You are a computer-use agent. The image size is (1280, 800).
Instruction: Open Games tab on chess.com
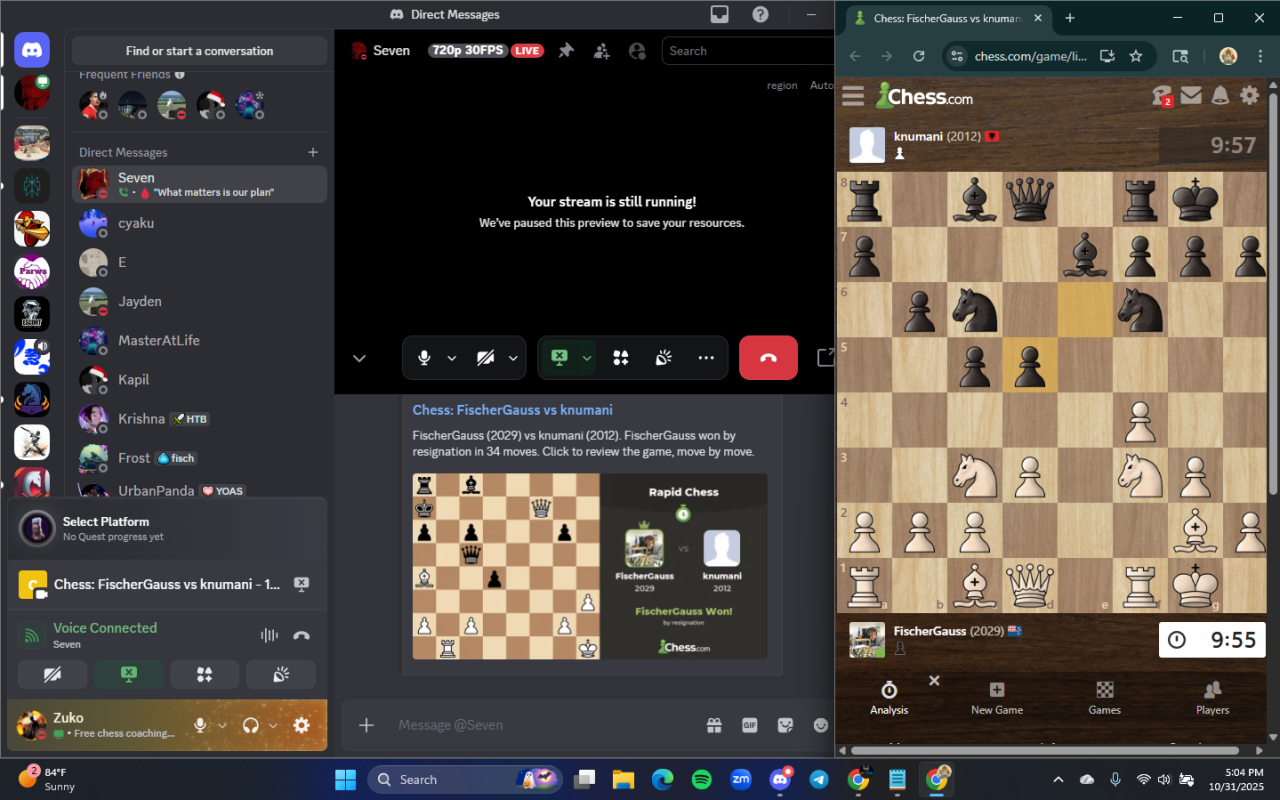[x=1105, y=698]
